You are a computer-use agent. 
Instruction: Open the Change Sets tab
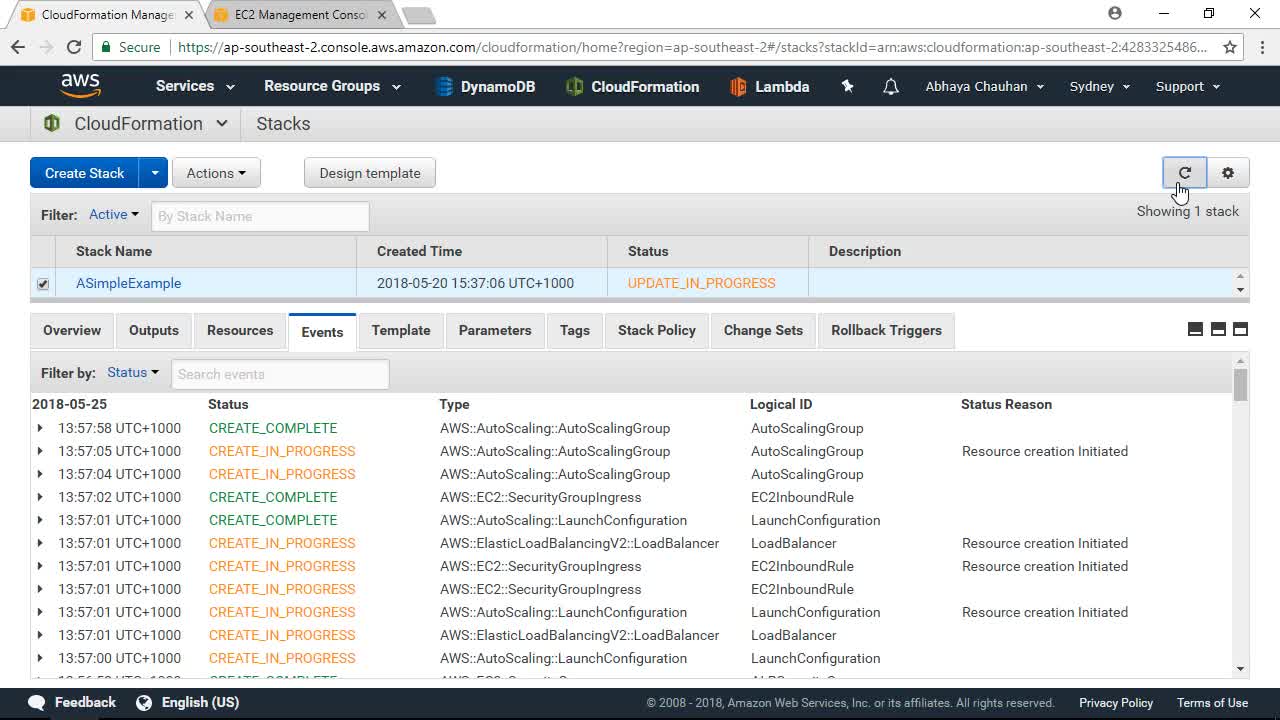[x=763, y=330]
